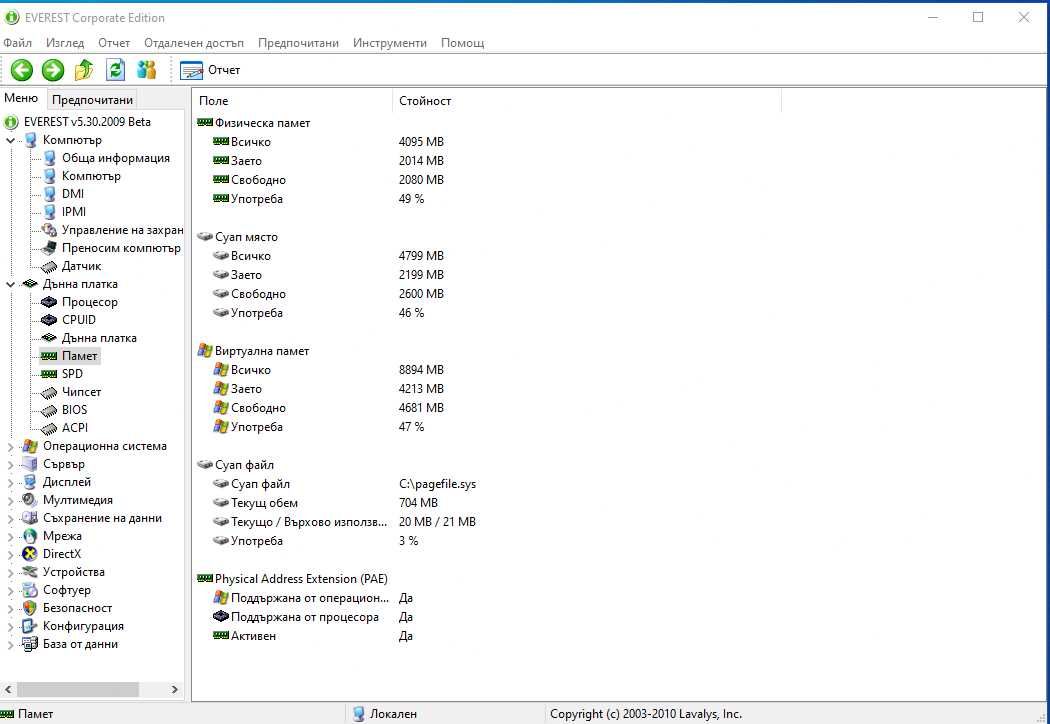Click Локален in the status bar

(393, 714)
